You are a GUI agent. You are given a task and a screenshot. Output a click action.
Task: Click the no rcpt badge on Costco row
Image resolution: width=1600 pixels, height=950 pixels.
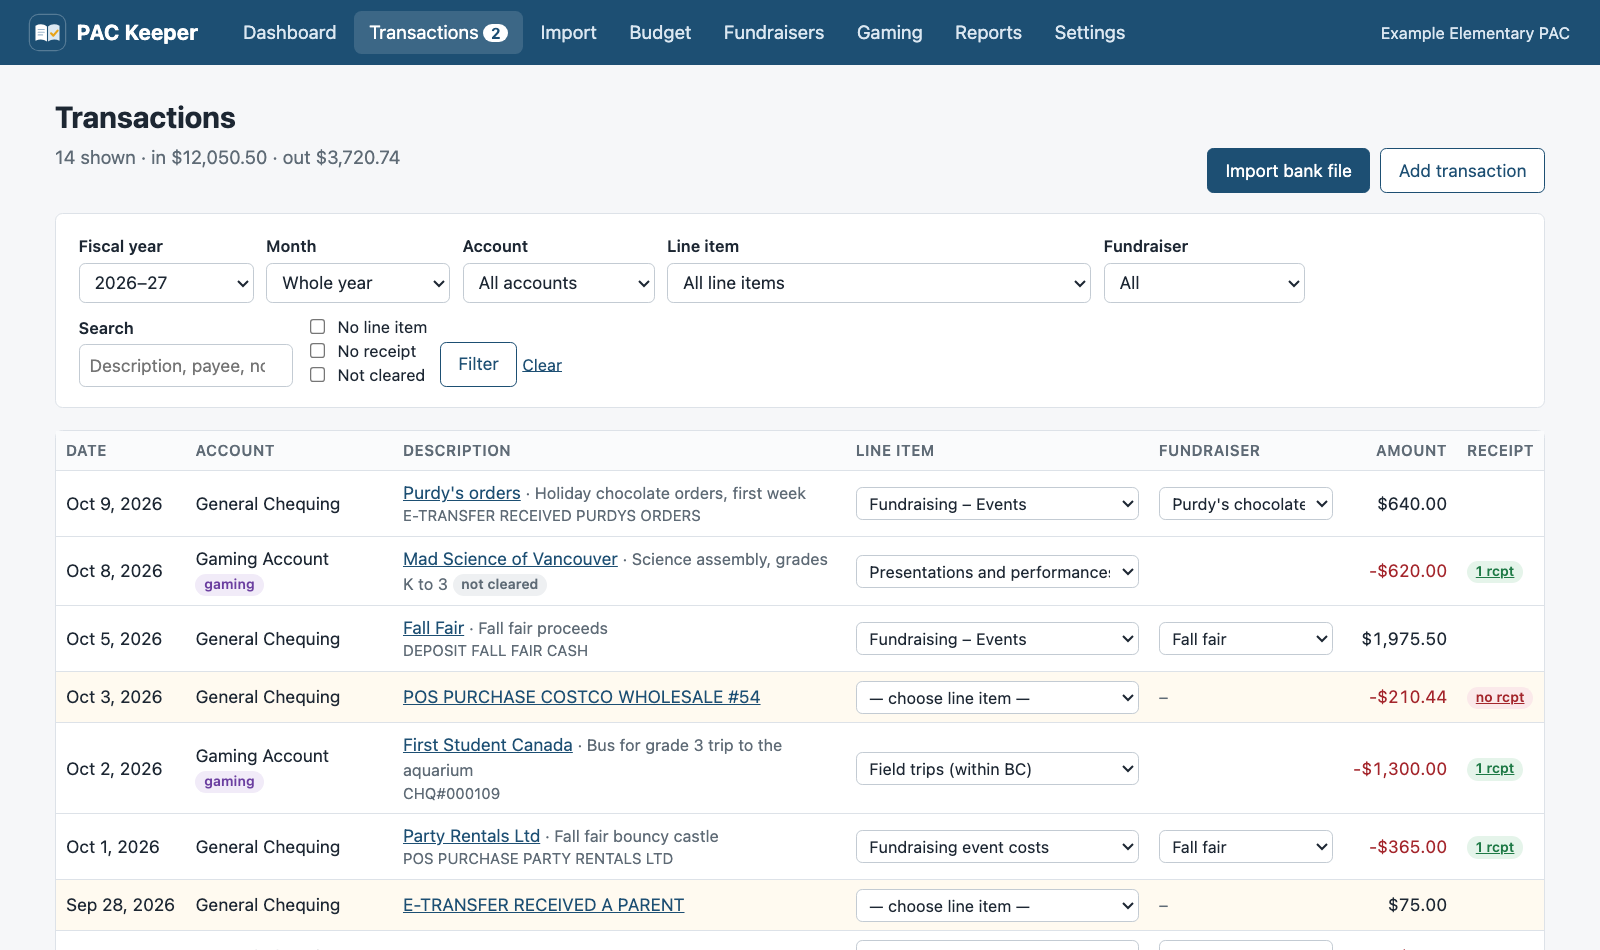1500,697
